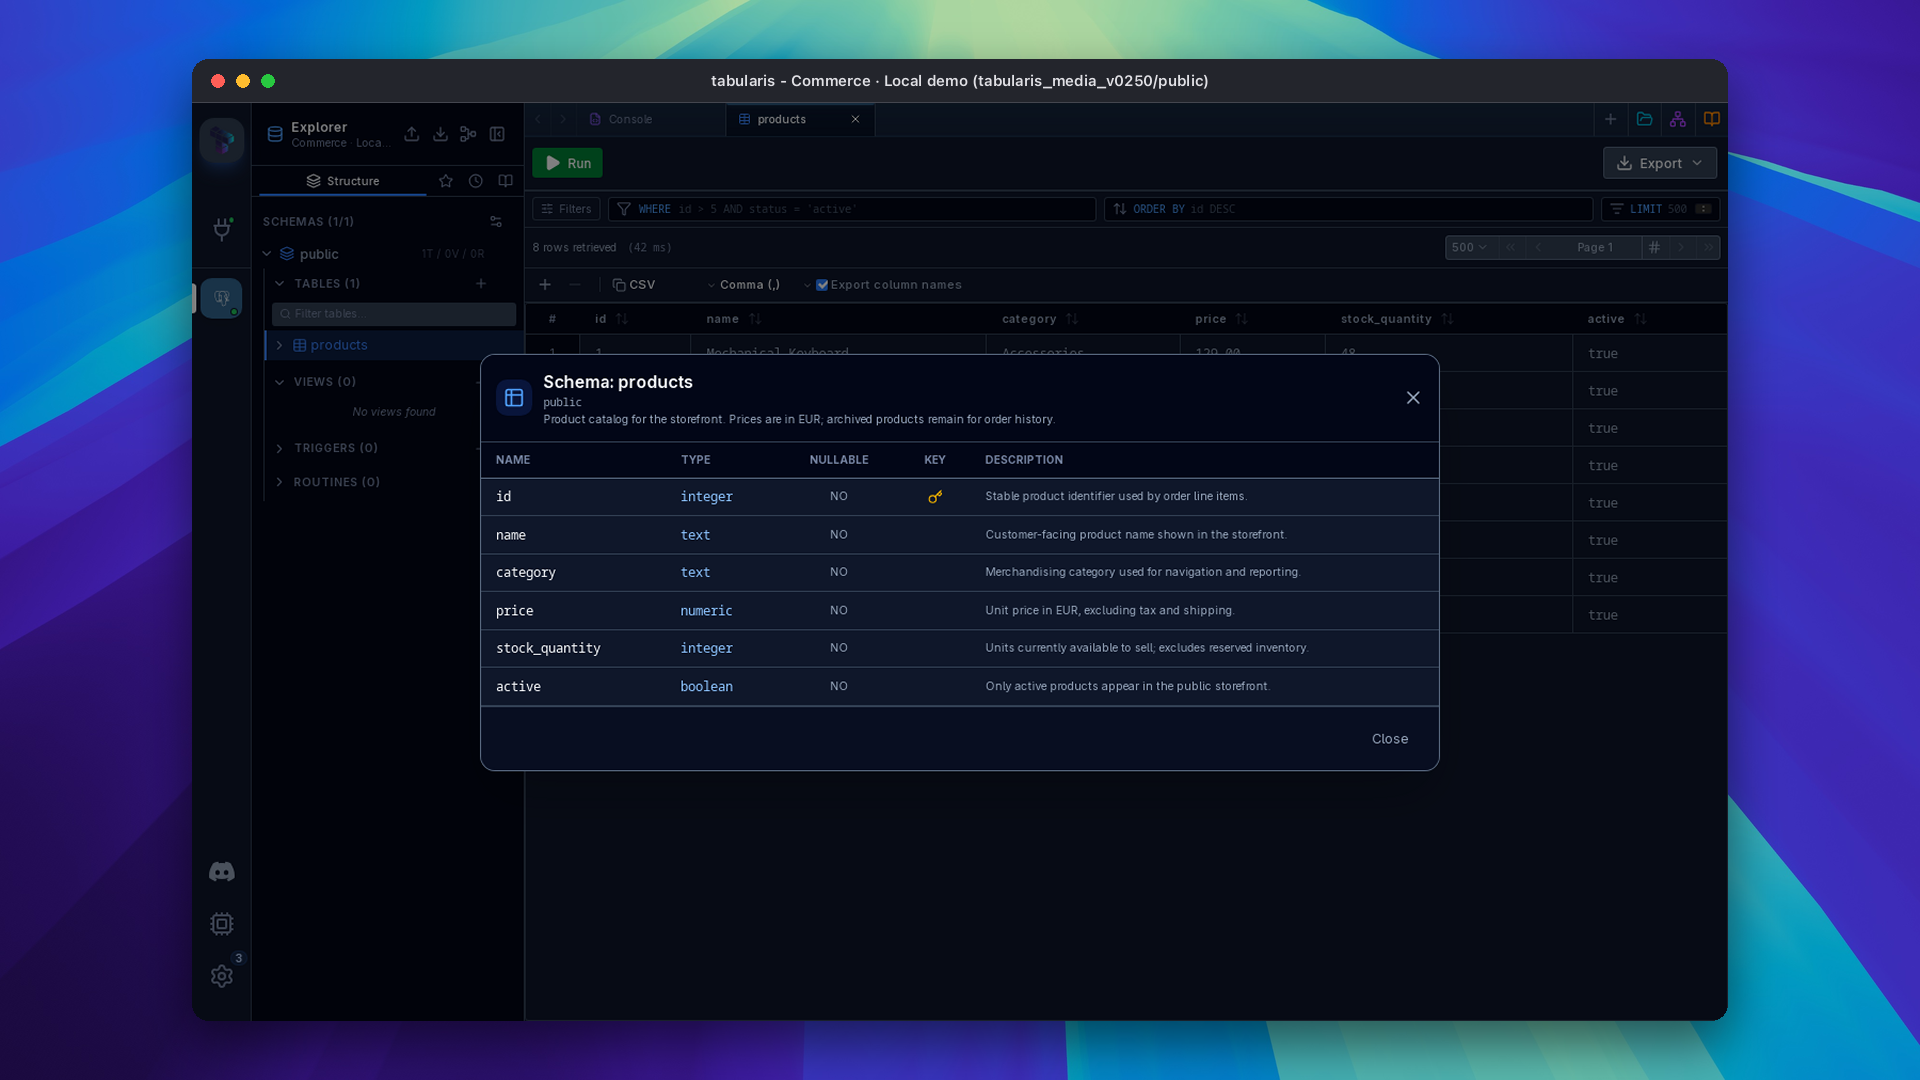
Task: Open the history clock tab
Action: click(476, 181)
